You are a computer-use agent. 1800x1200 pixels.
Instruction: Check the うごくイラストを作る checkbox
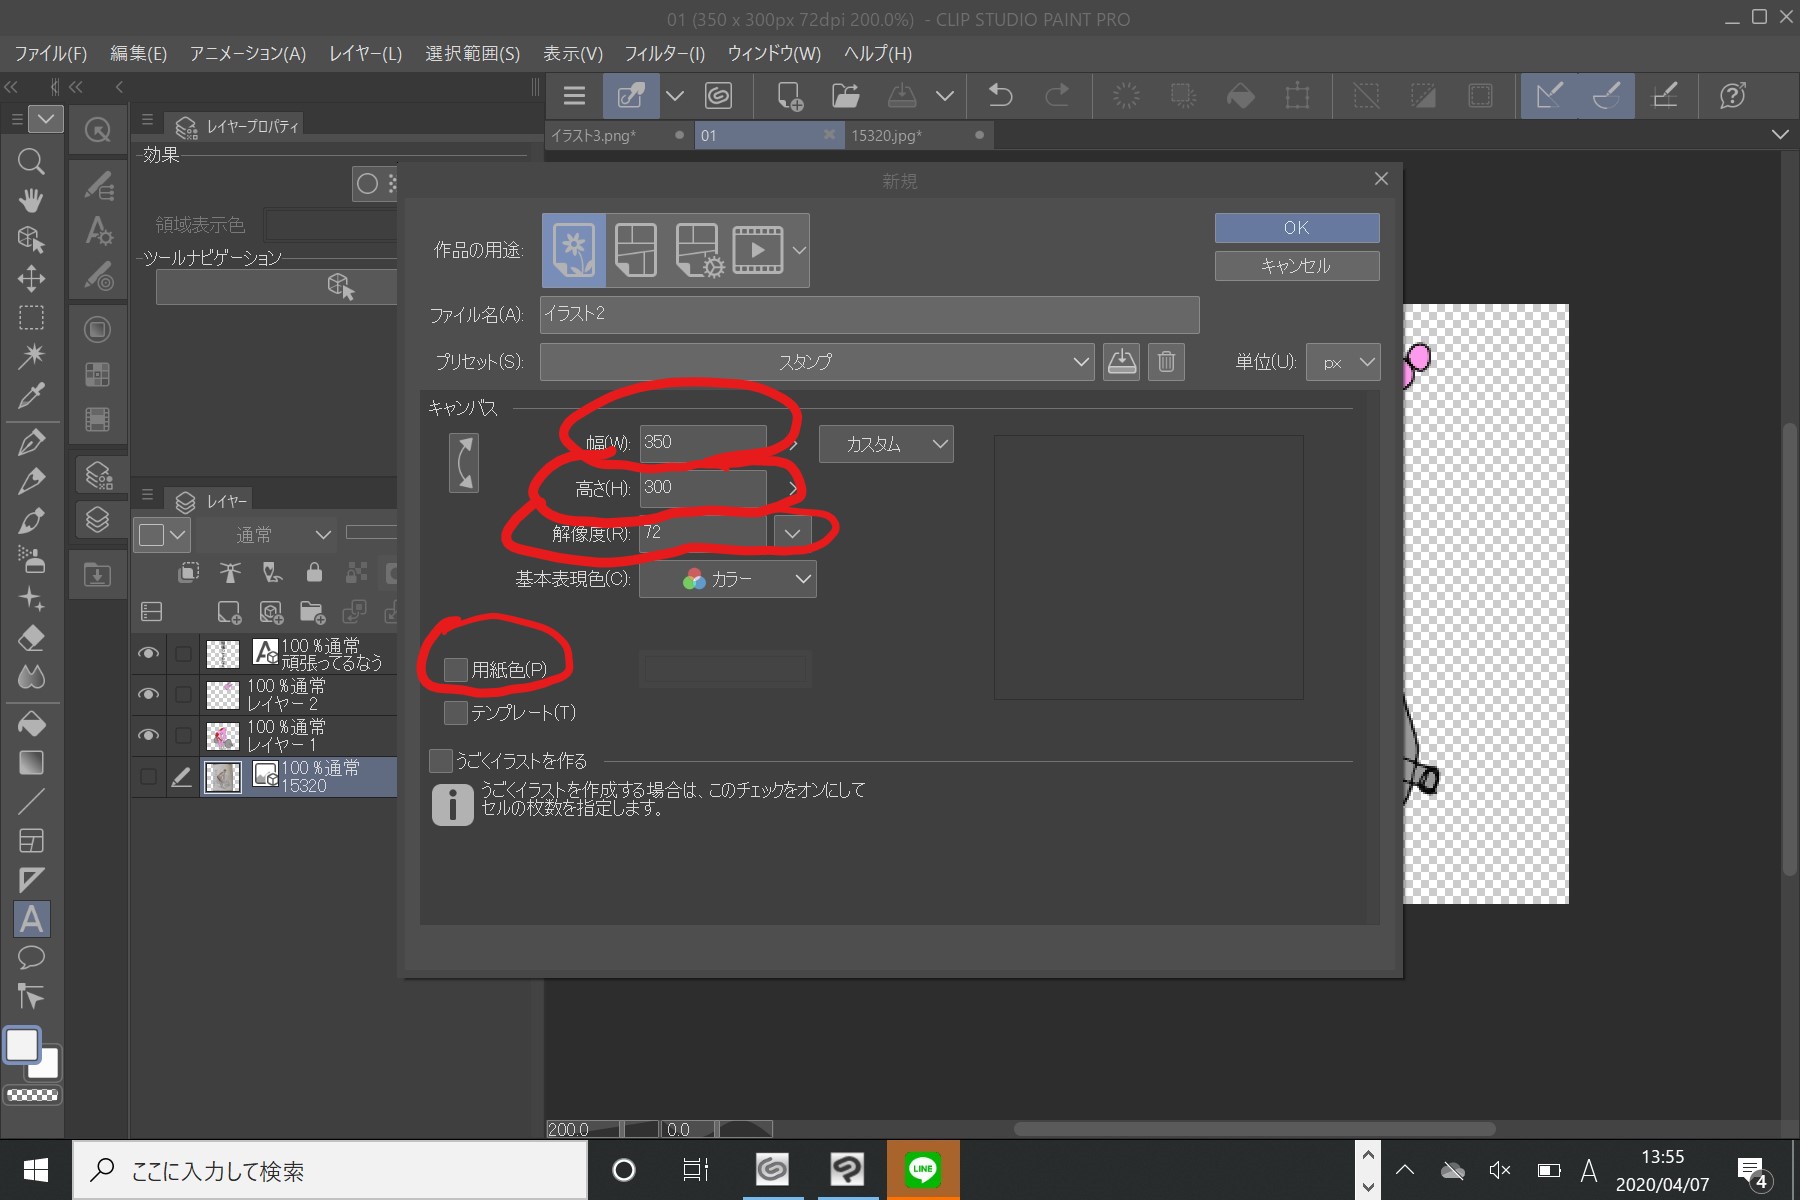coord(440,761)
